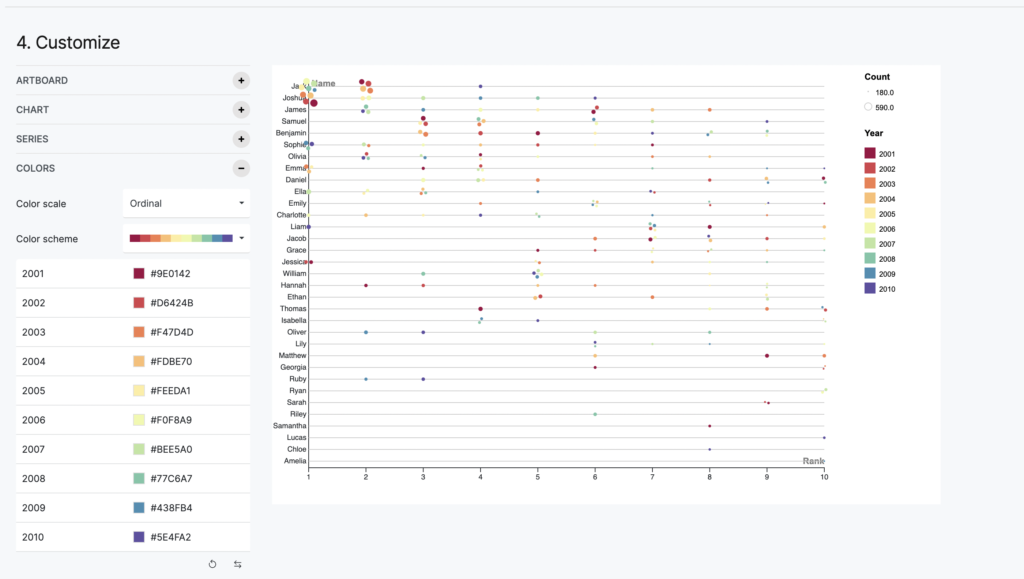Click the 2006 row in color list

coord(133,420)
